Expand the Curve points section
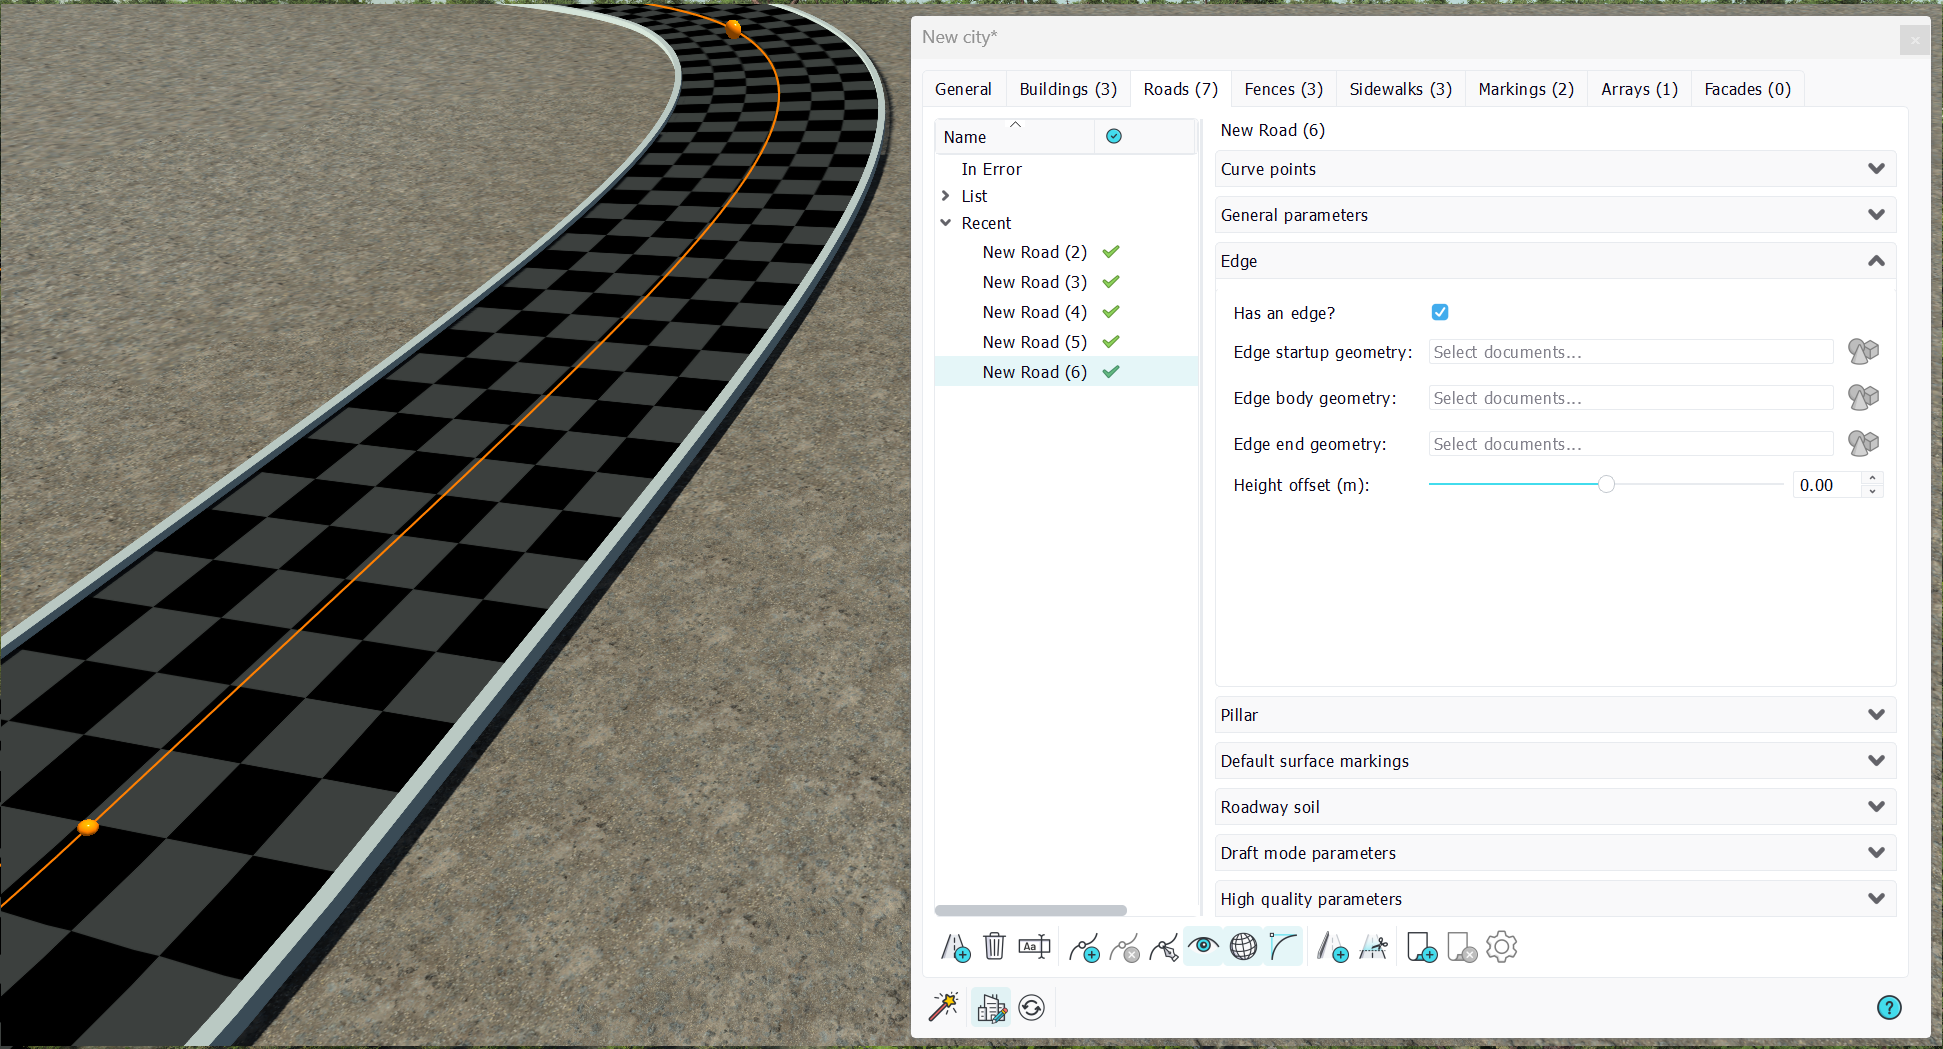 coord(1555,169)
